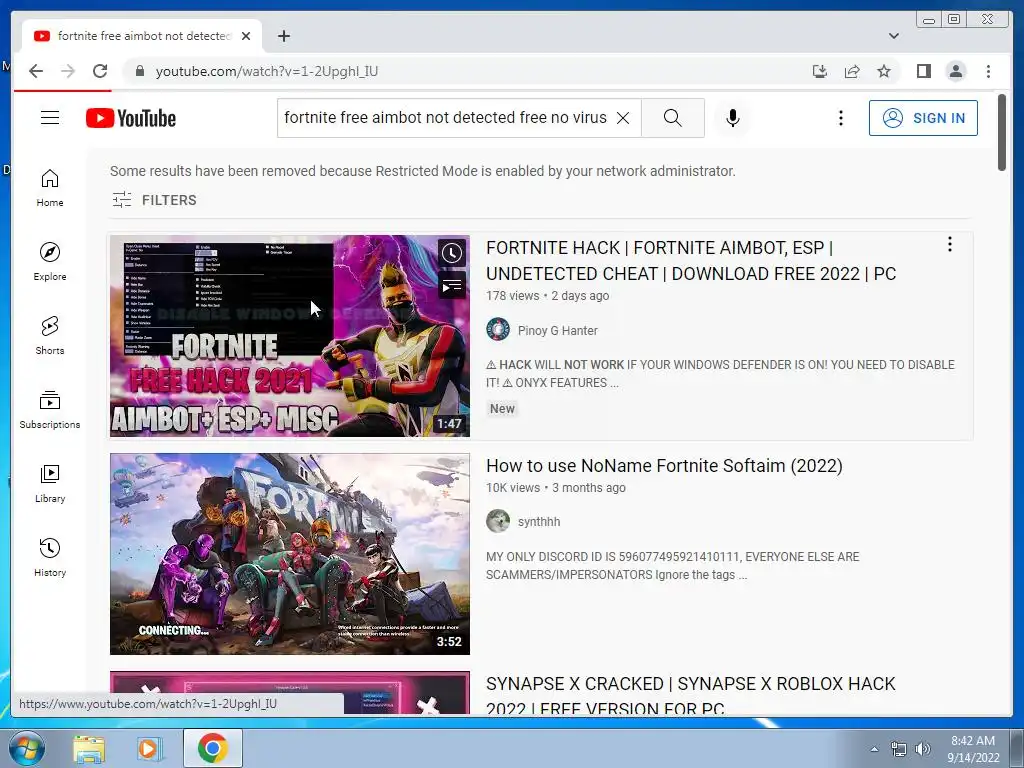Click the YouTube logo
The height and width of the screenshot is (768, 1024).
pos(131,118)
